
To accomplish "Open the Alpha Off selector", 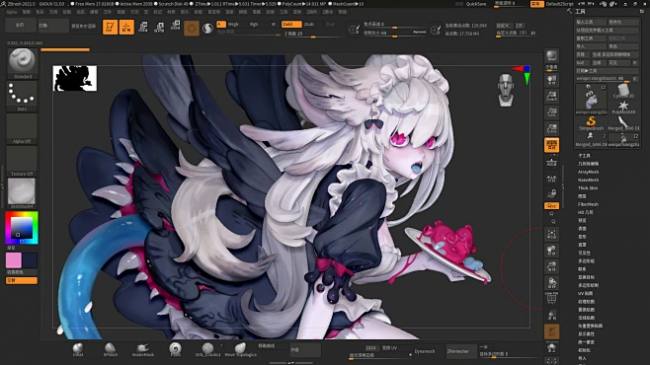I will (22, 129).
